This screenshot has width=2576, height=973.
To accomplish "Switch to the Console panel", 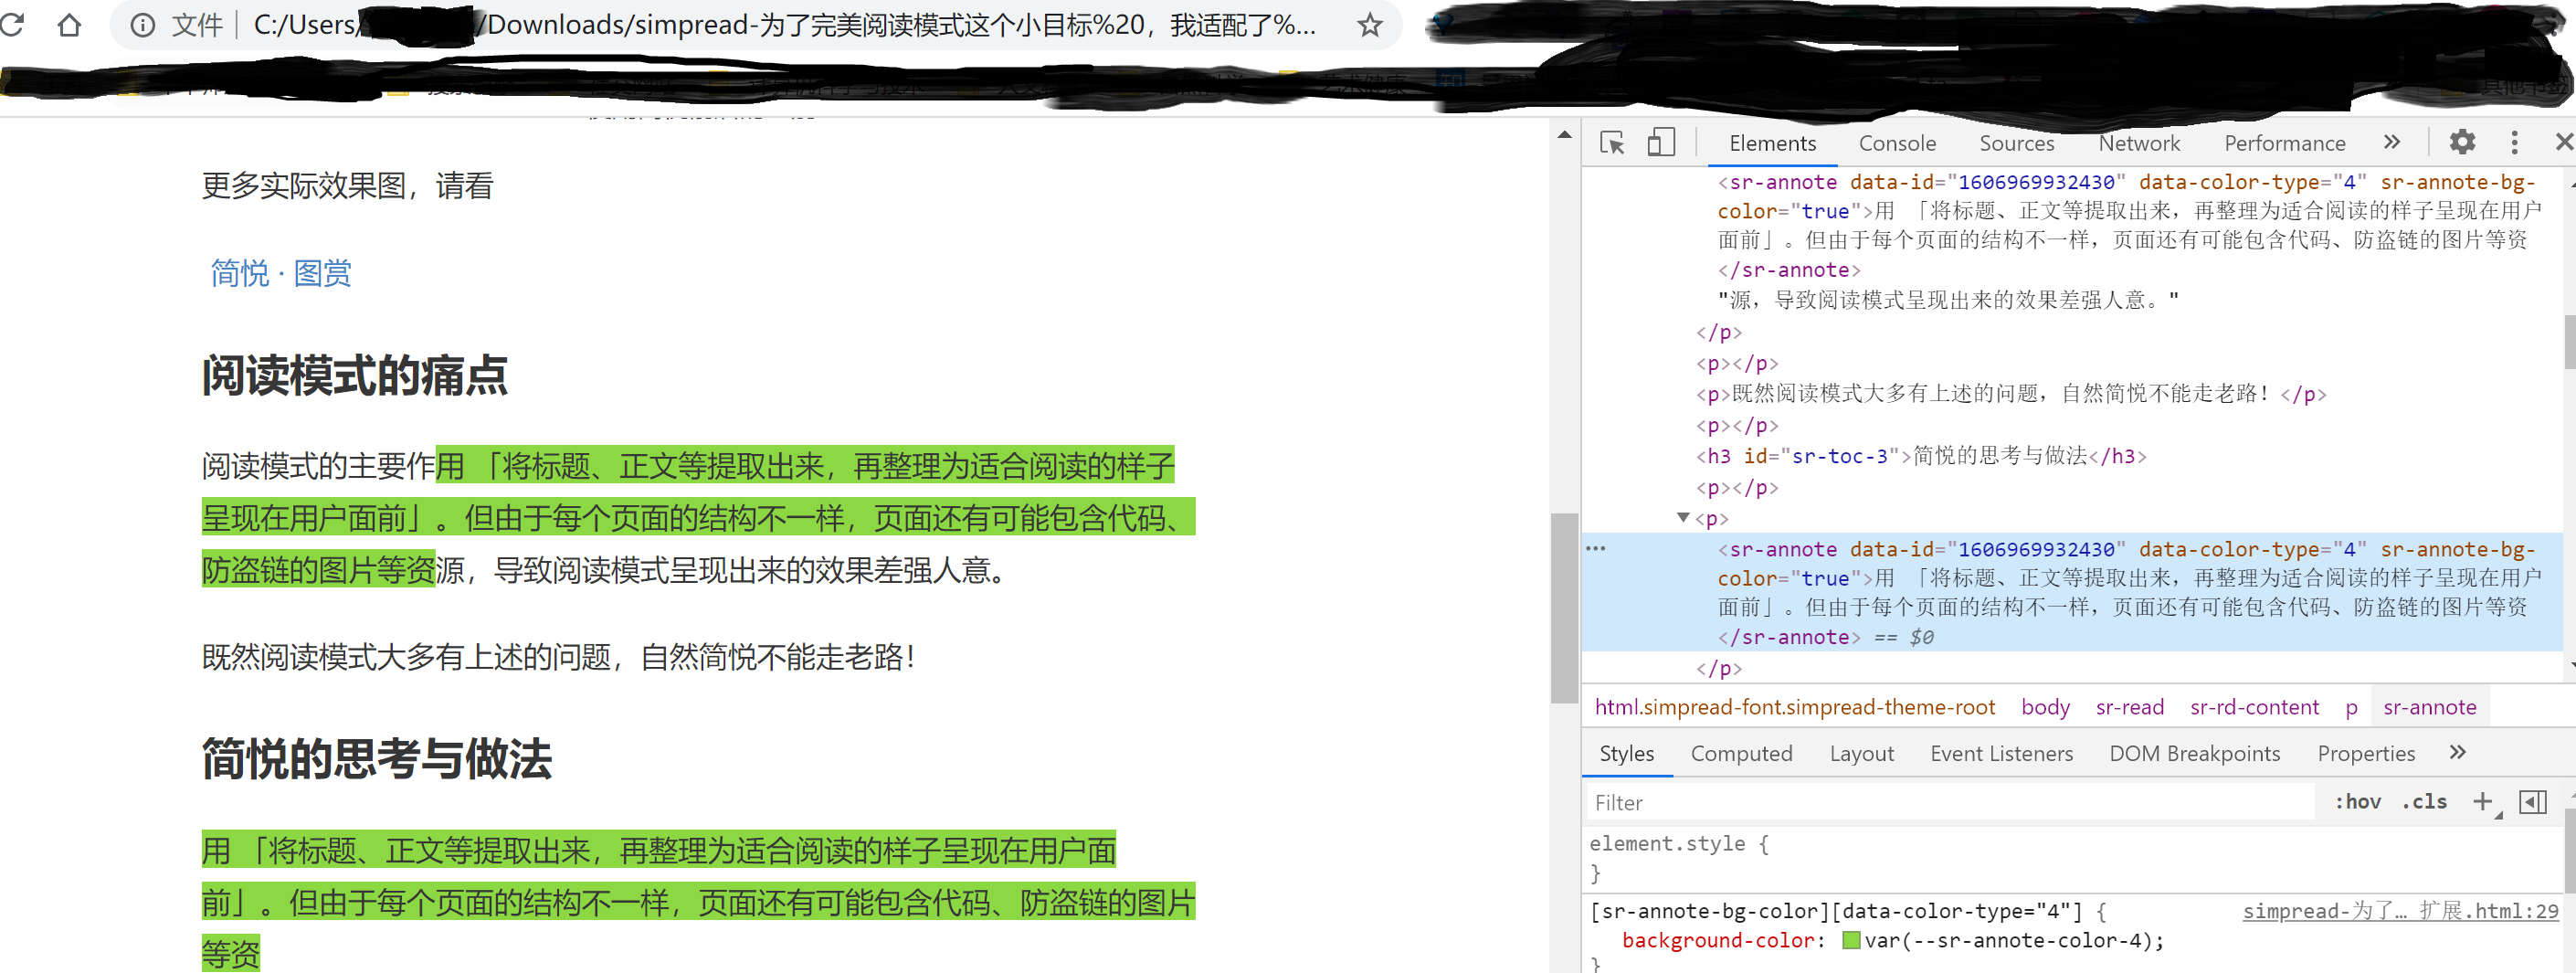I will click(x=1897, y=143).
